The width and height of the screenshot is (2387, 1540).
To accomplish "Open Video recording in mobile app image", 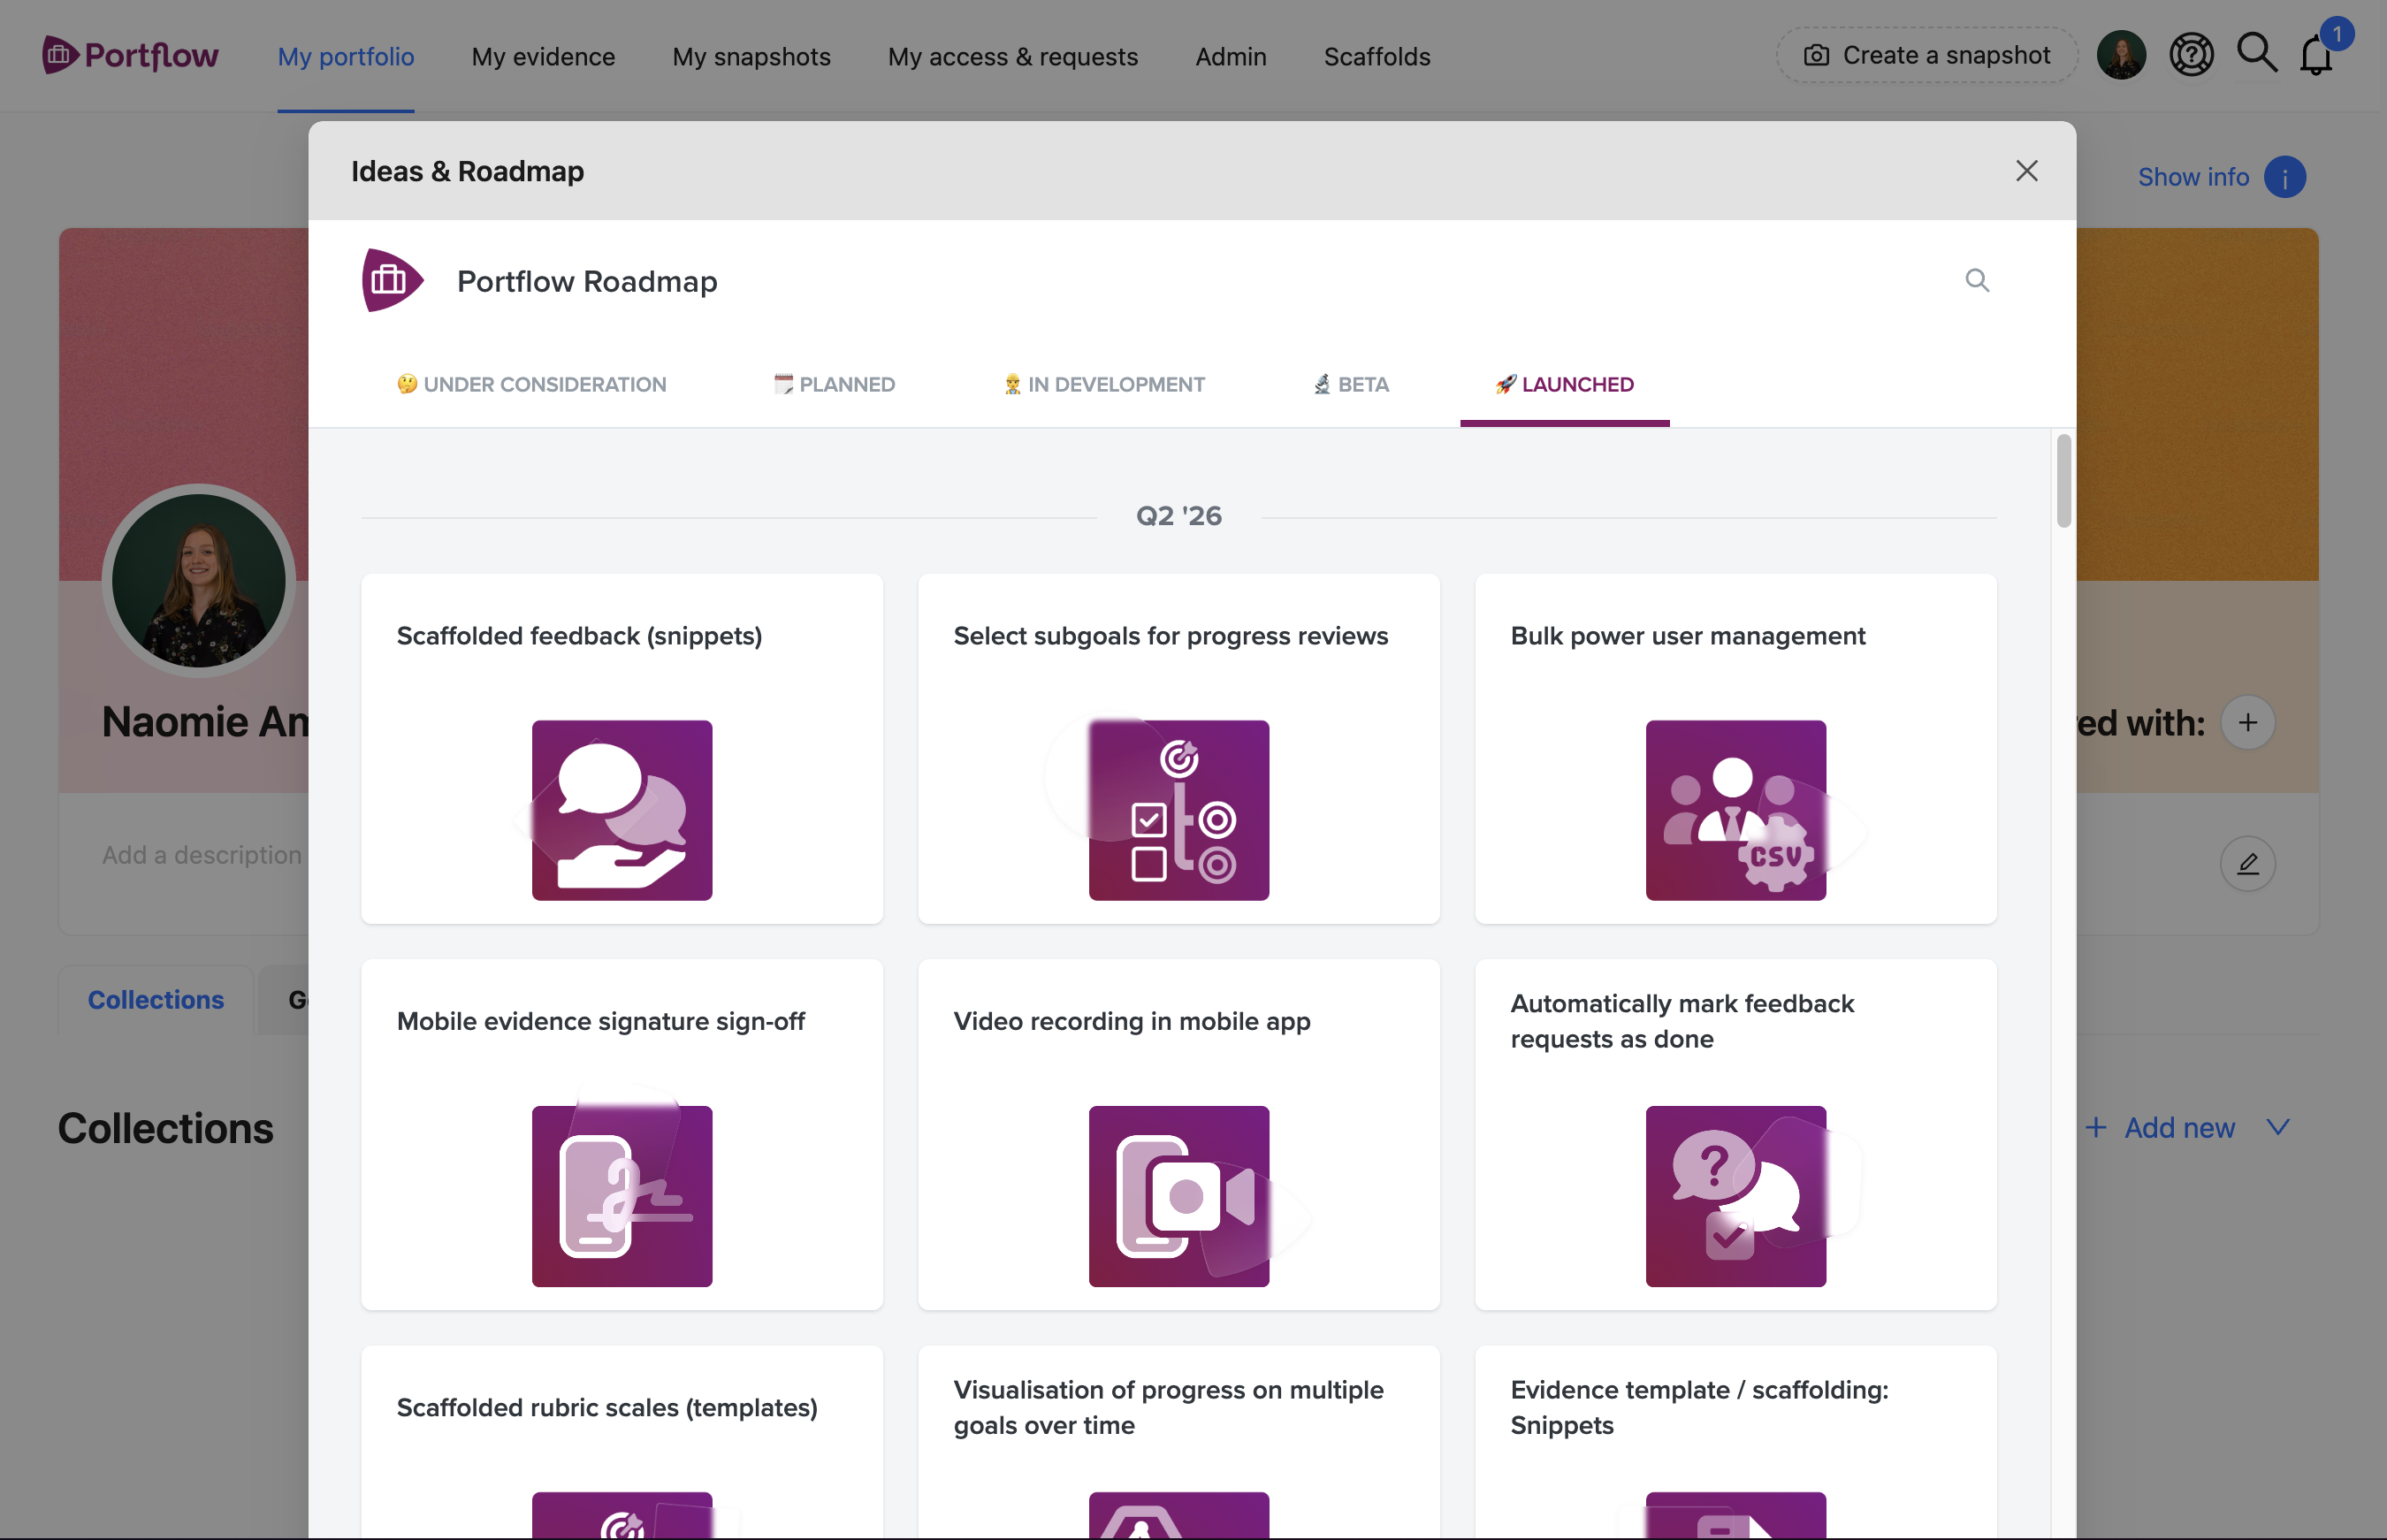I will pos(1178,1196).
